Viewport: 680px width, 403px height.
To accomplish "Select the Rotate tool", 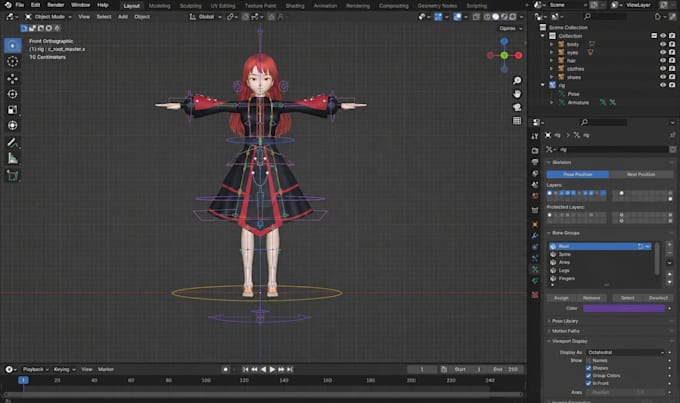I will click(x=13, y=94).
